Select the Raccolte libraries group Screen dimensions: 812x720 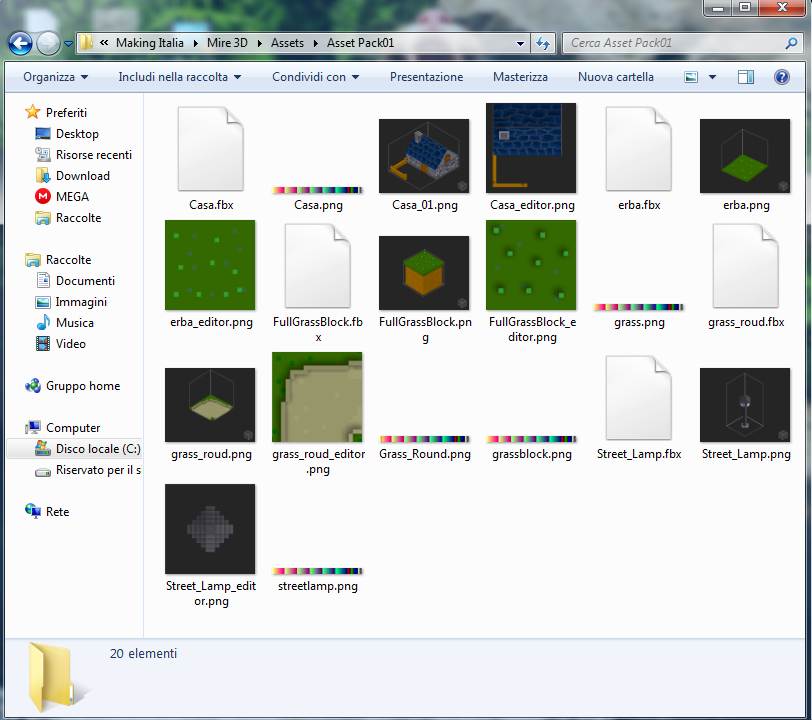coord(68,260)
